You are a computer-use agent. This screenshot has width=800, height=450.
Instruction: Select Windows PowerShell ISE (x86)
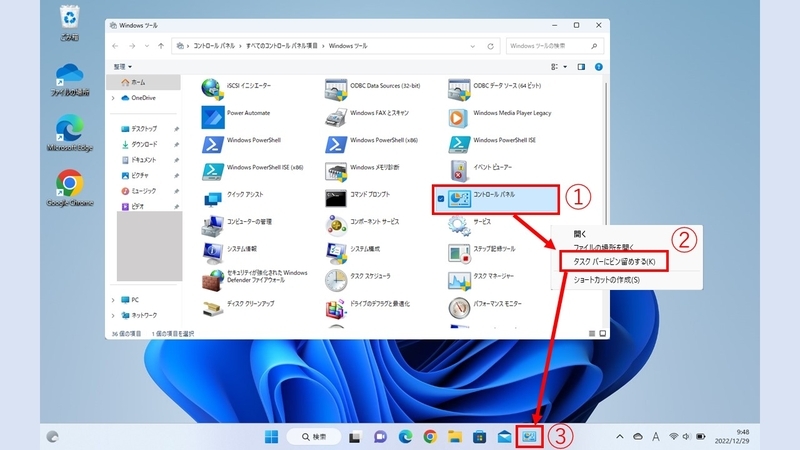click(252, 170)
